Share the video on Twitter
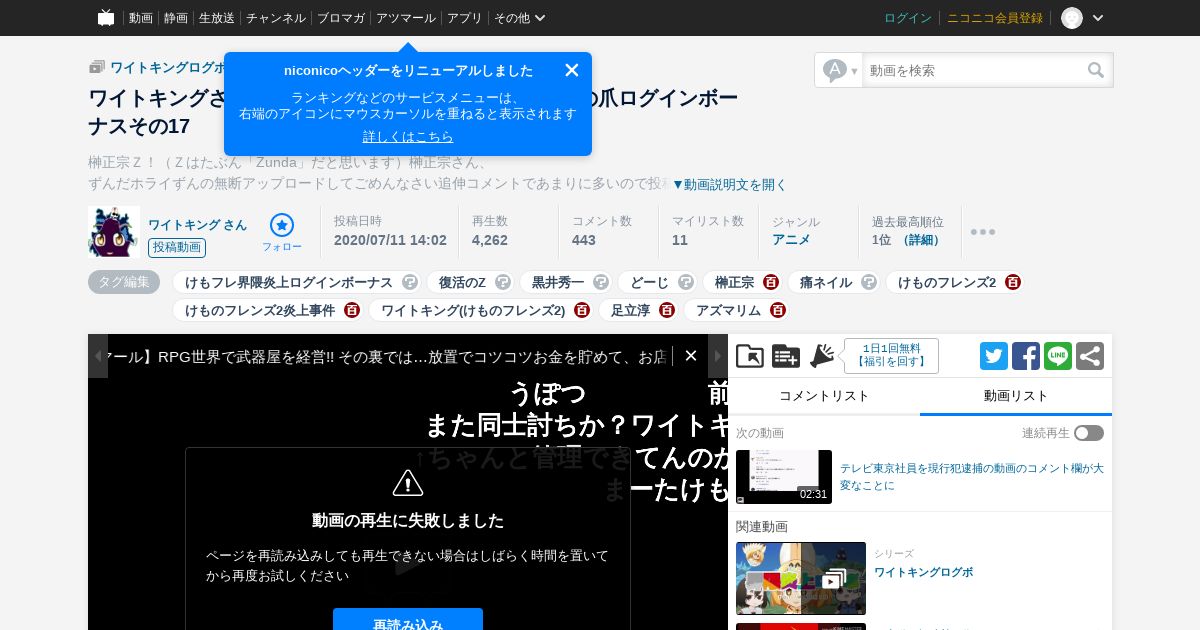Image resolution: width=1200 pixels, height=630 pixels. point(994,356)
